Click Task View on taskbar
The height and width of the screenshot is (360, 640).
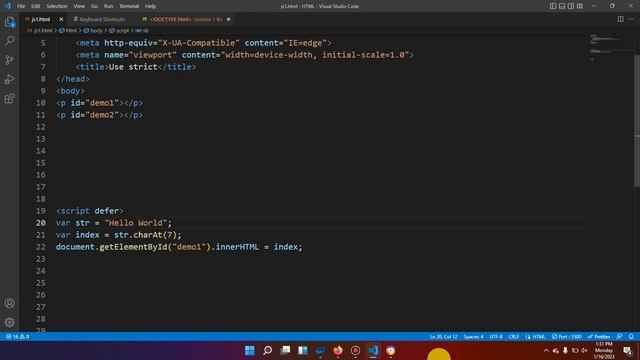(x=285, y=350)
